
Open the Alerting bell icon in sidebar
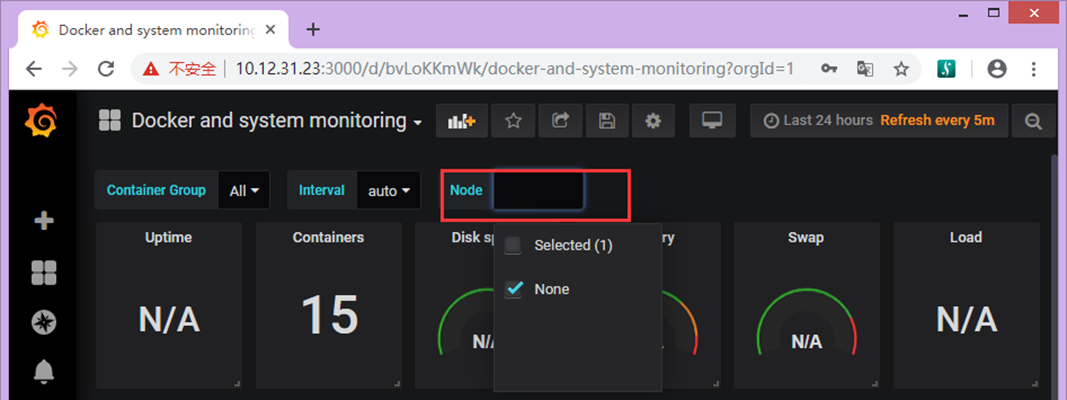[44, 371]
